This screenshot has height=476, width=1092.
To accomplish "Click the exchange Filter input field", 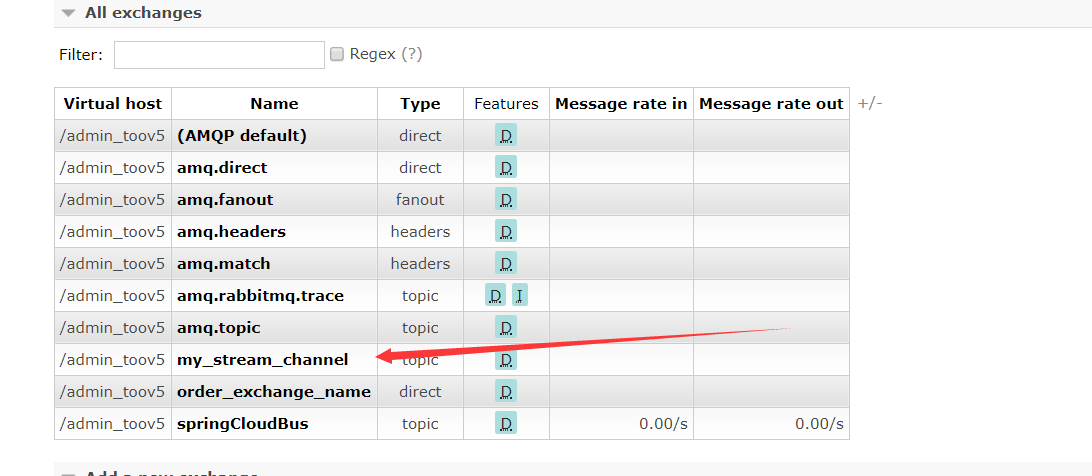I will tap(219, 54).
